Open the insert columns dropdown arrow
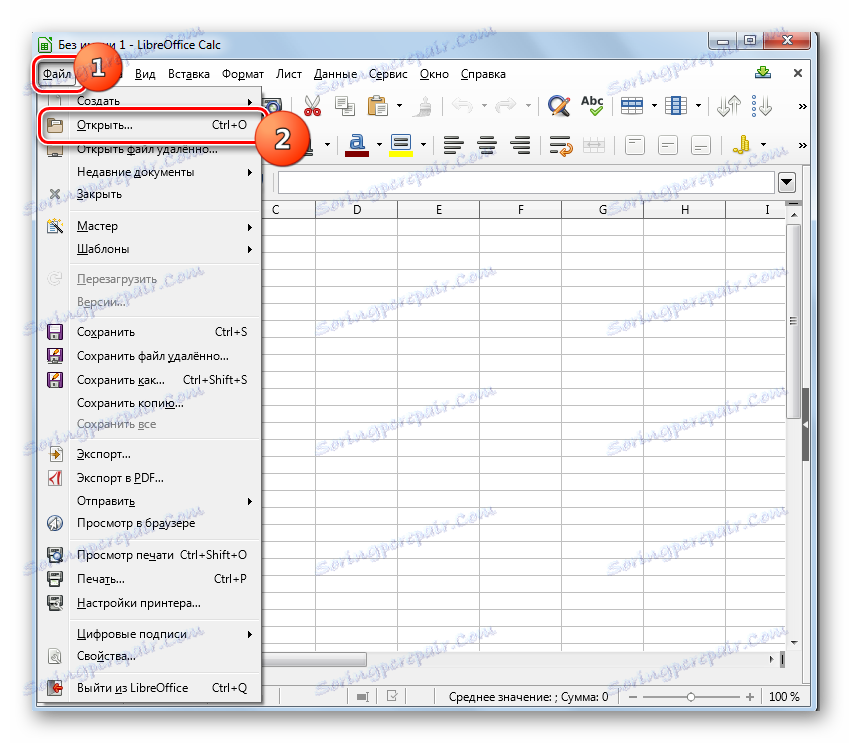852x743 pixels. 698,106
